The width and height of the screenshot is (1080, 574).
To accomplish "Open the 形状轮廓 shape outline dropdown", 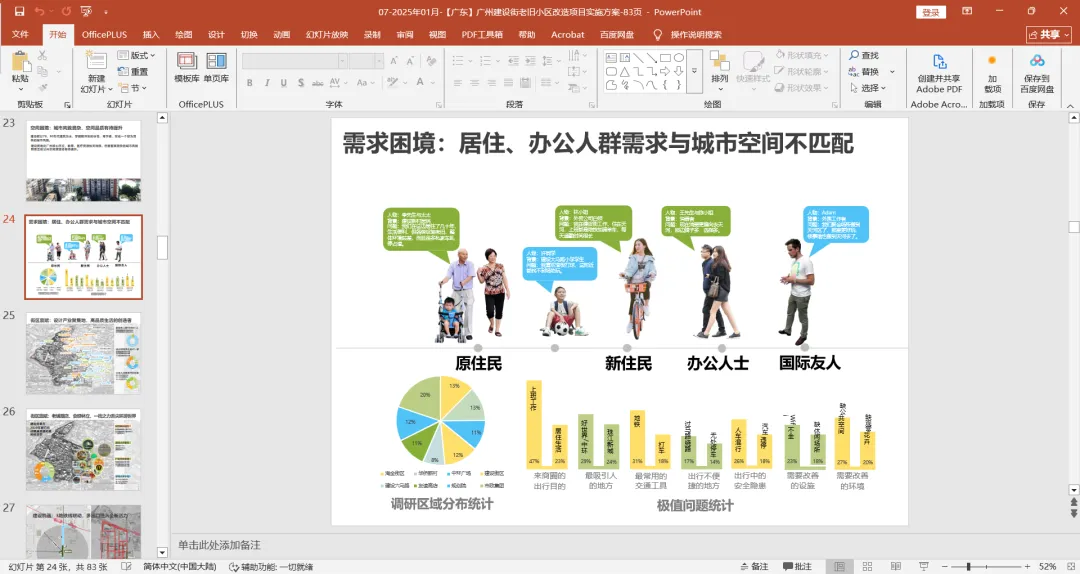I will click(x=802, y=72).
